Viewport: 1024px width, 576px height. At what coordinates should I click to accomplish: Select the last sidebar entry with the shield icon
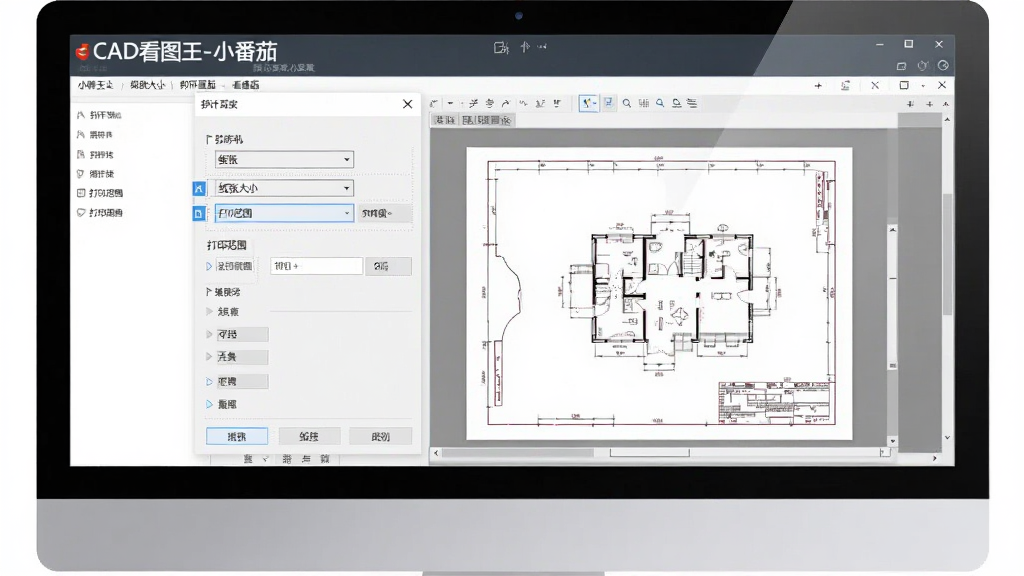pyautogui.click(x=100, y=213)
